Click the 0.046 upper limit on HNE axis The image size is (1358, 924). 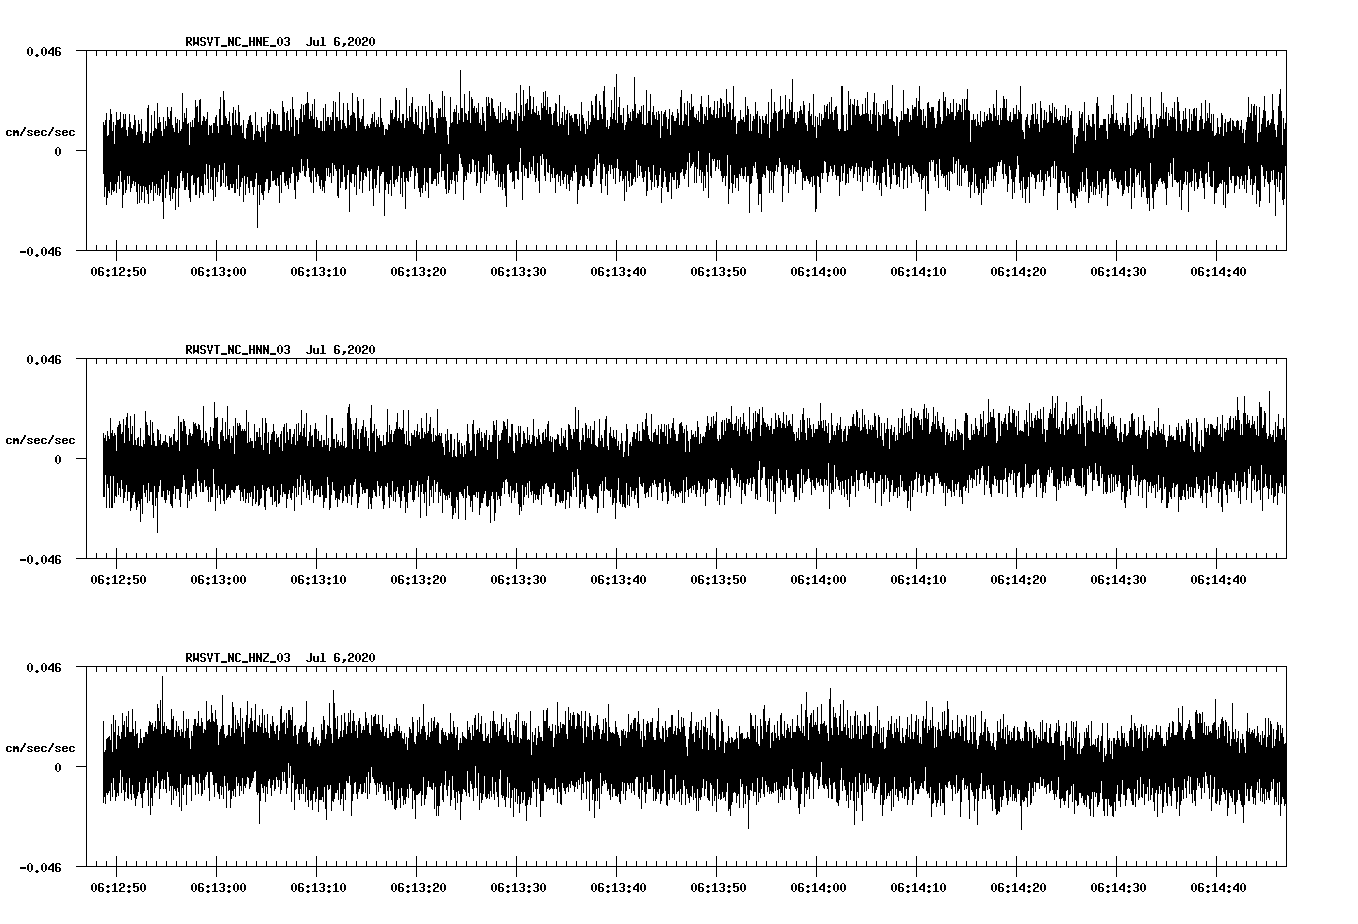[x=43, y=51]
